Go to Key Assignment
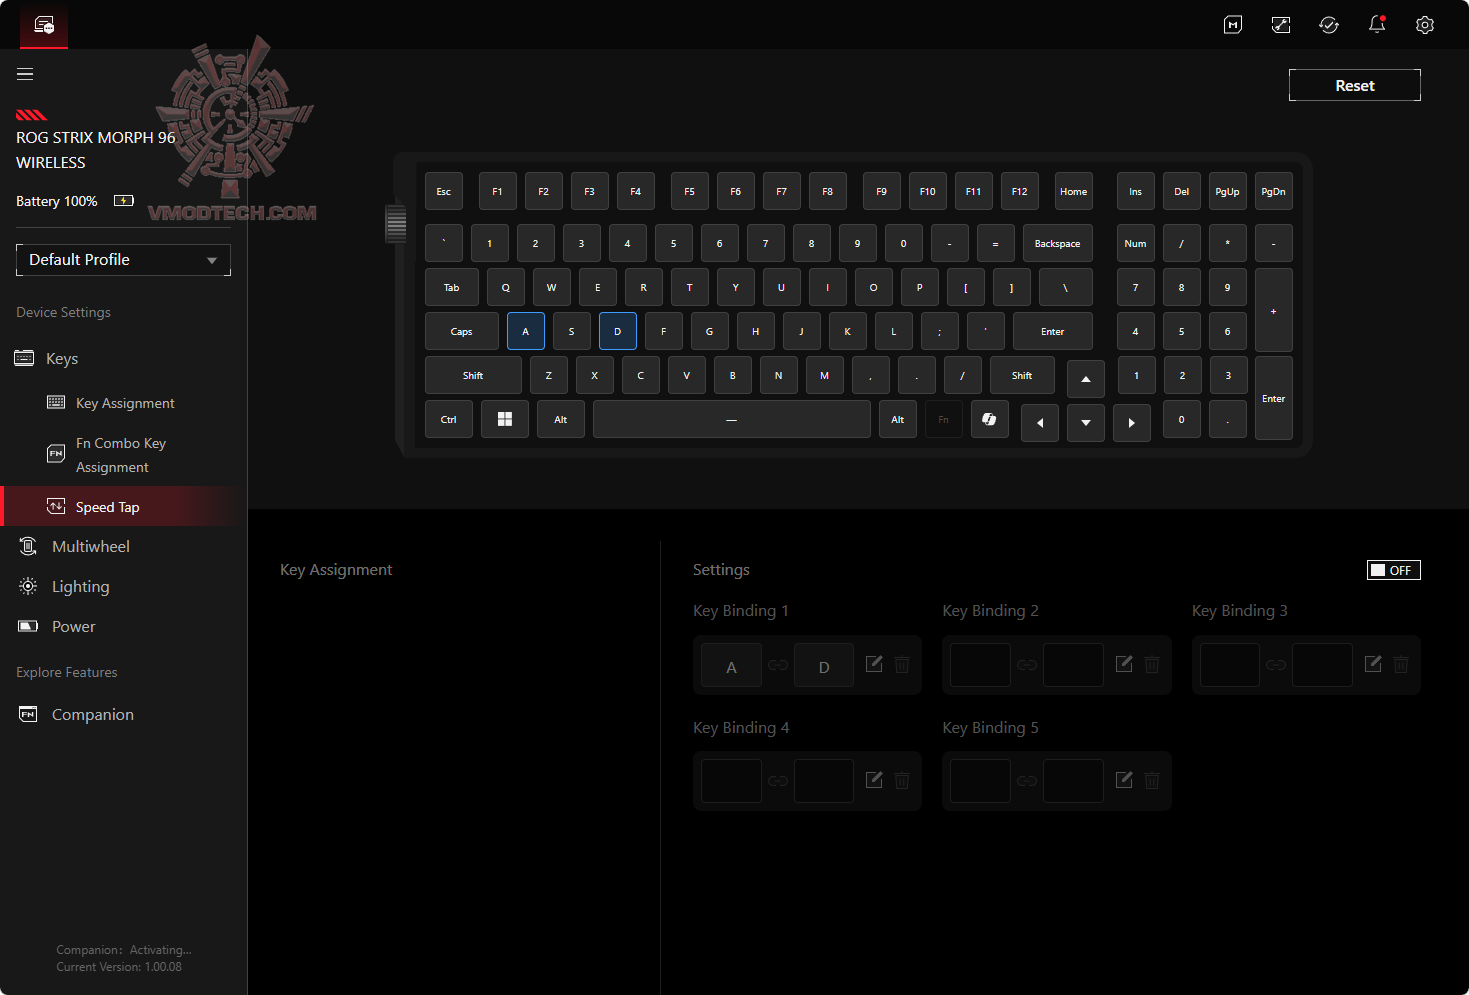The width and height of the screenshot is (1469, 995). pyautogui.click(x=123, y=403)
